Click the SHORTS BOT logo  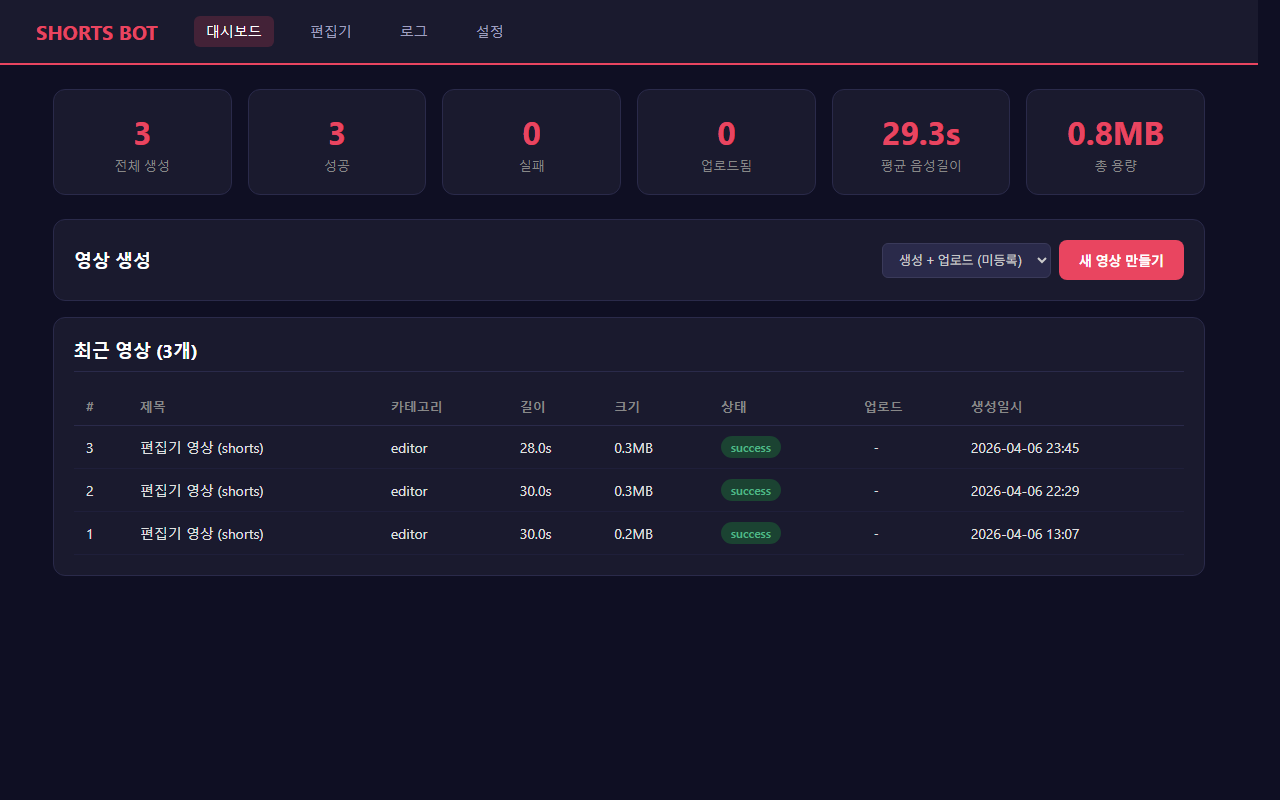coord(97,33)
